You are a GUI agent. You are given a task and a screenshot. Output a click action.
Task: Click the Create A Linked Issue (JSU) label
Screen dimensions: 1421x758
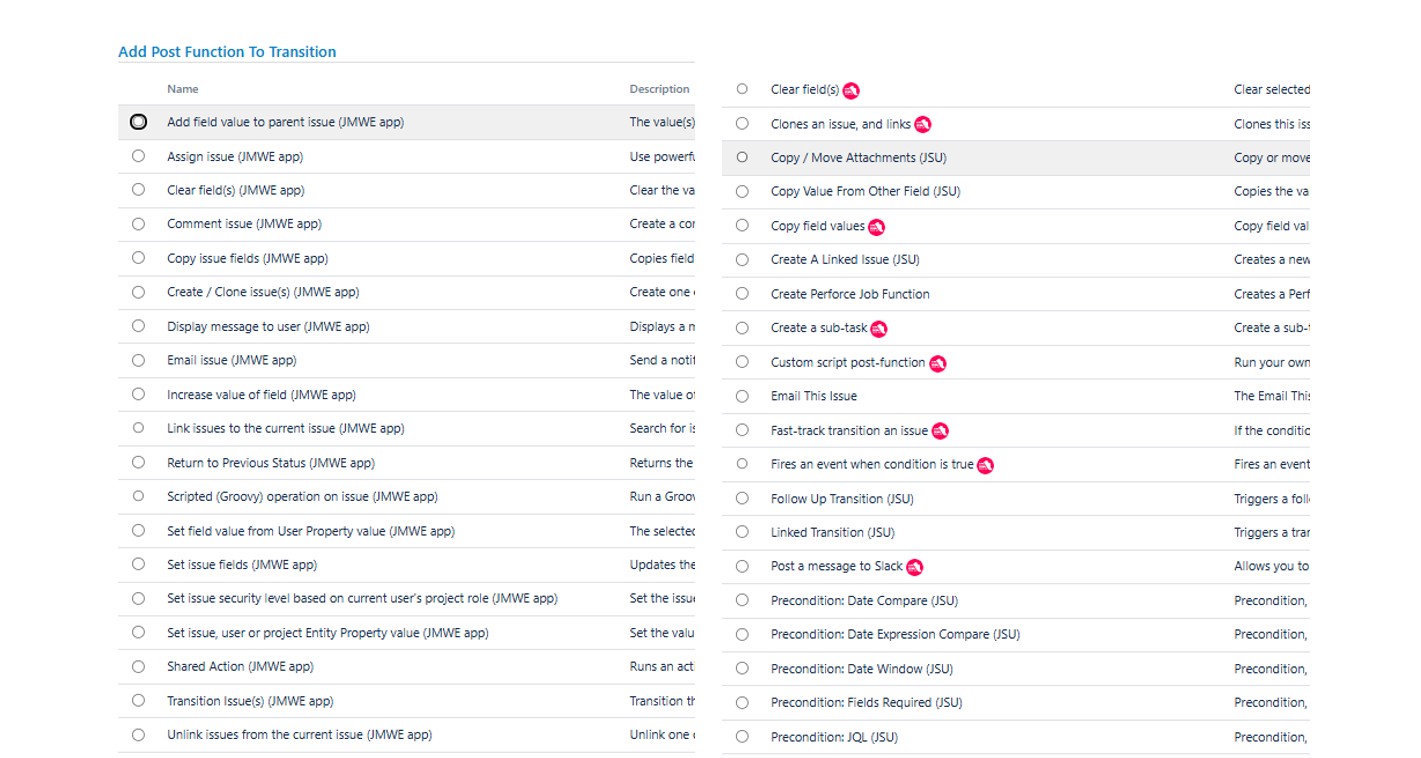[845, 260]
